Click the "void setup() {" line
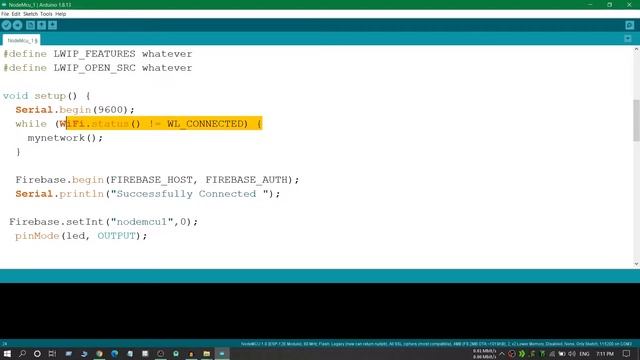640x360 pixels. (47, 96)
